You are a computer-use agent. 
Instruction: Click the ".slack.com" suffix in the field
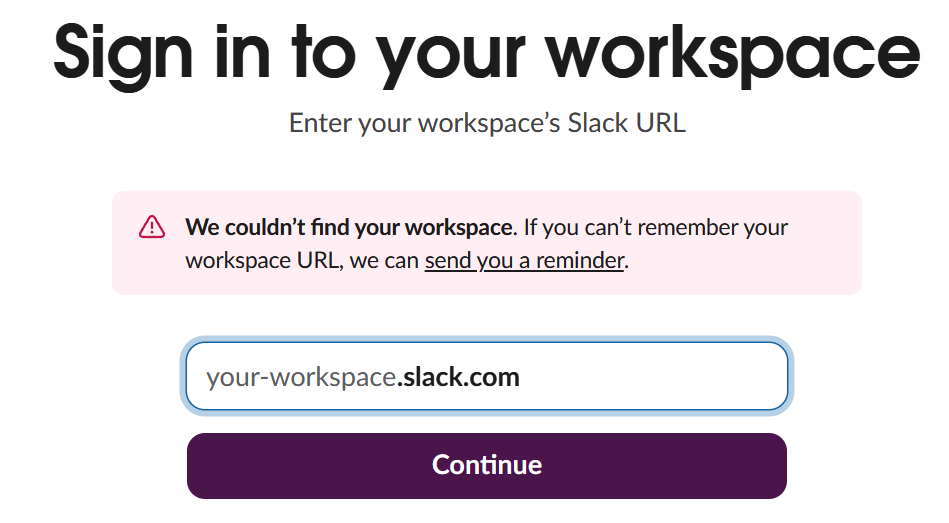459,377
